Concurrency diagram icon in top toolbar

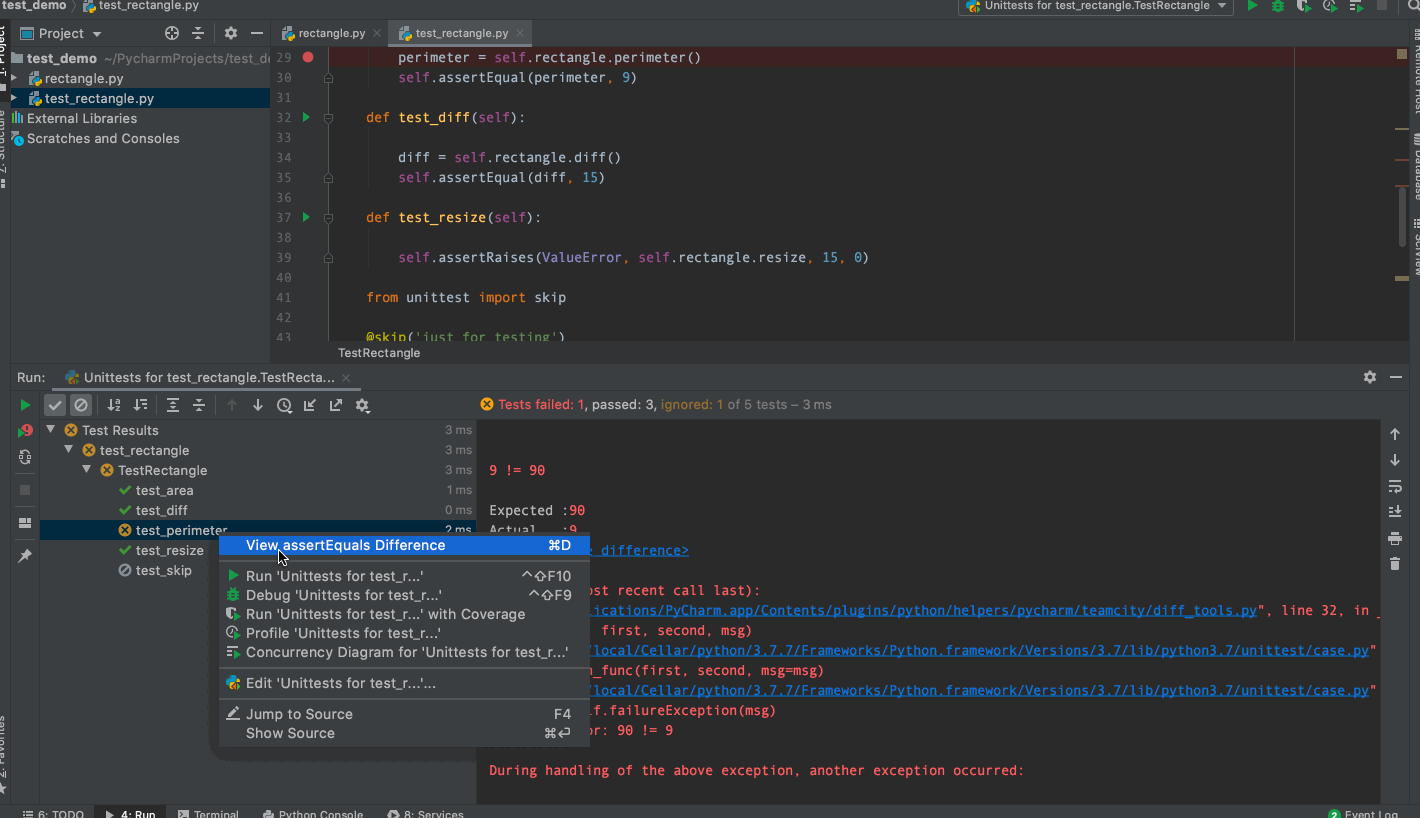1356,6
